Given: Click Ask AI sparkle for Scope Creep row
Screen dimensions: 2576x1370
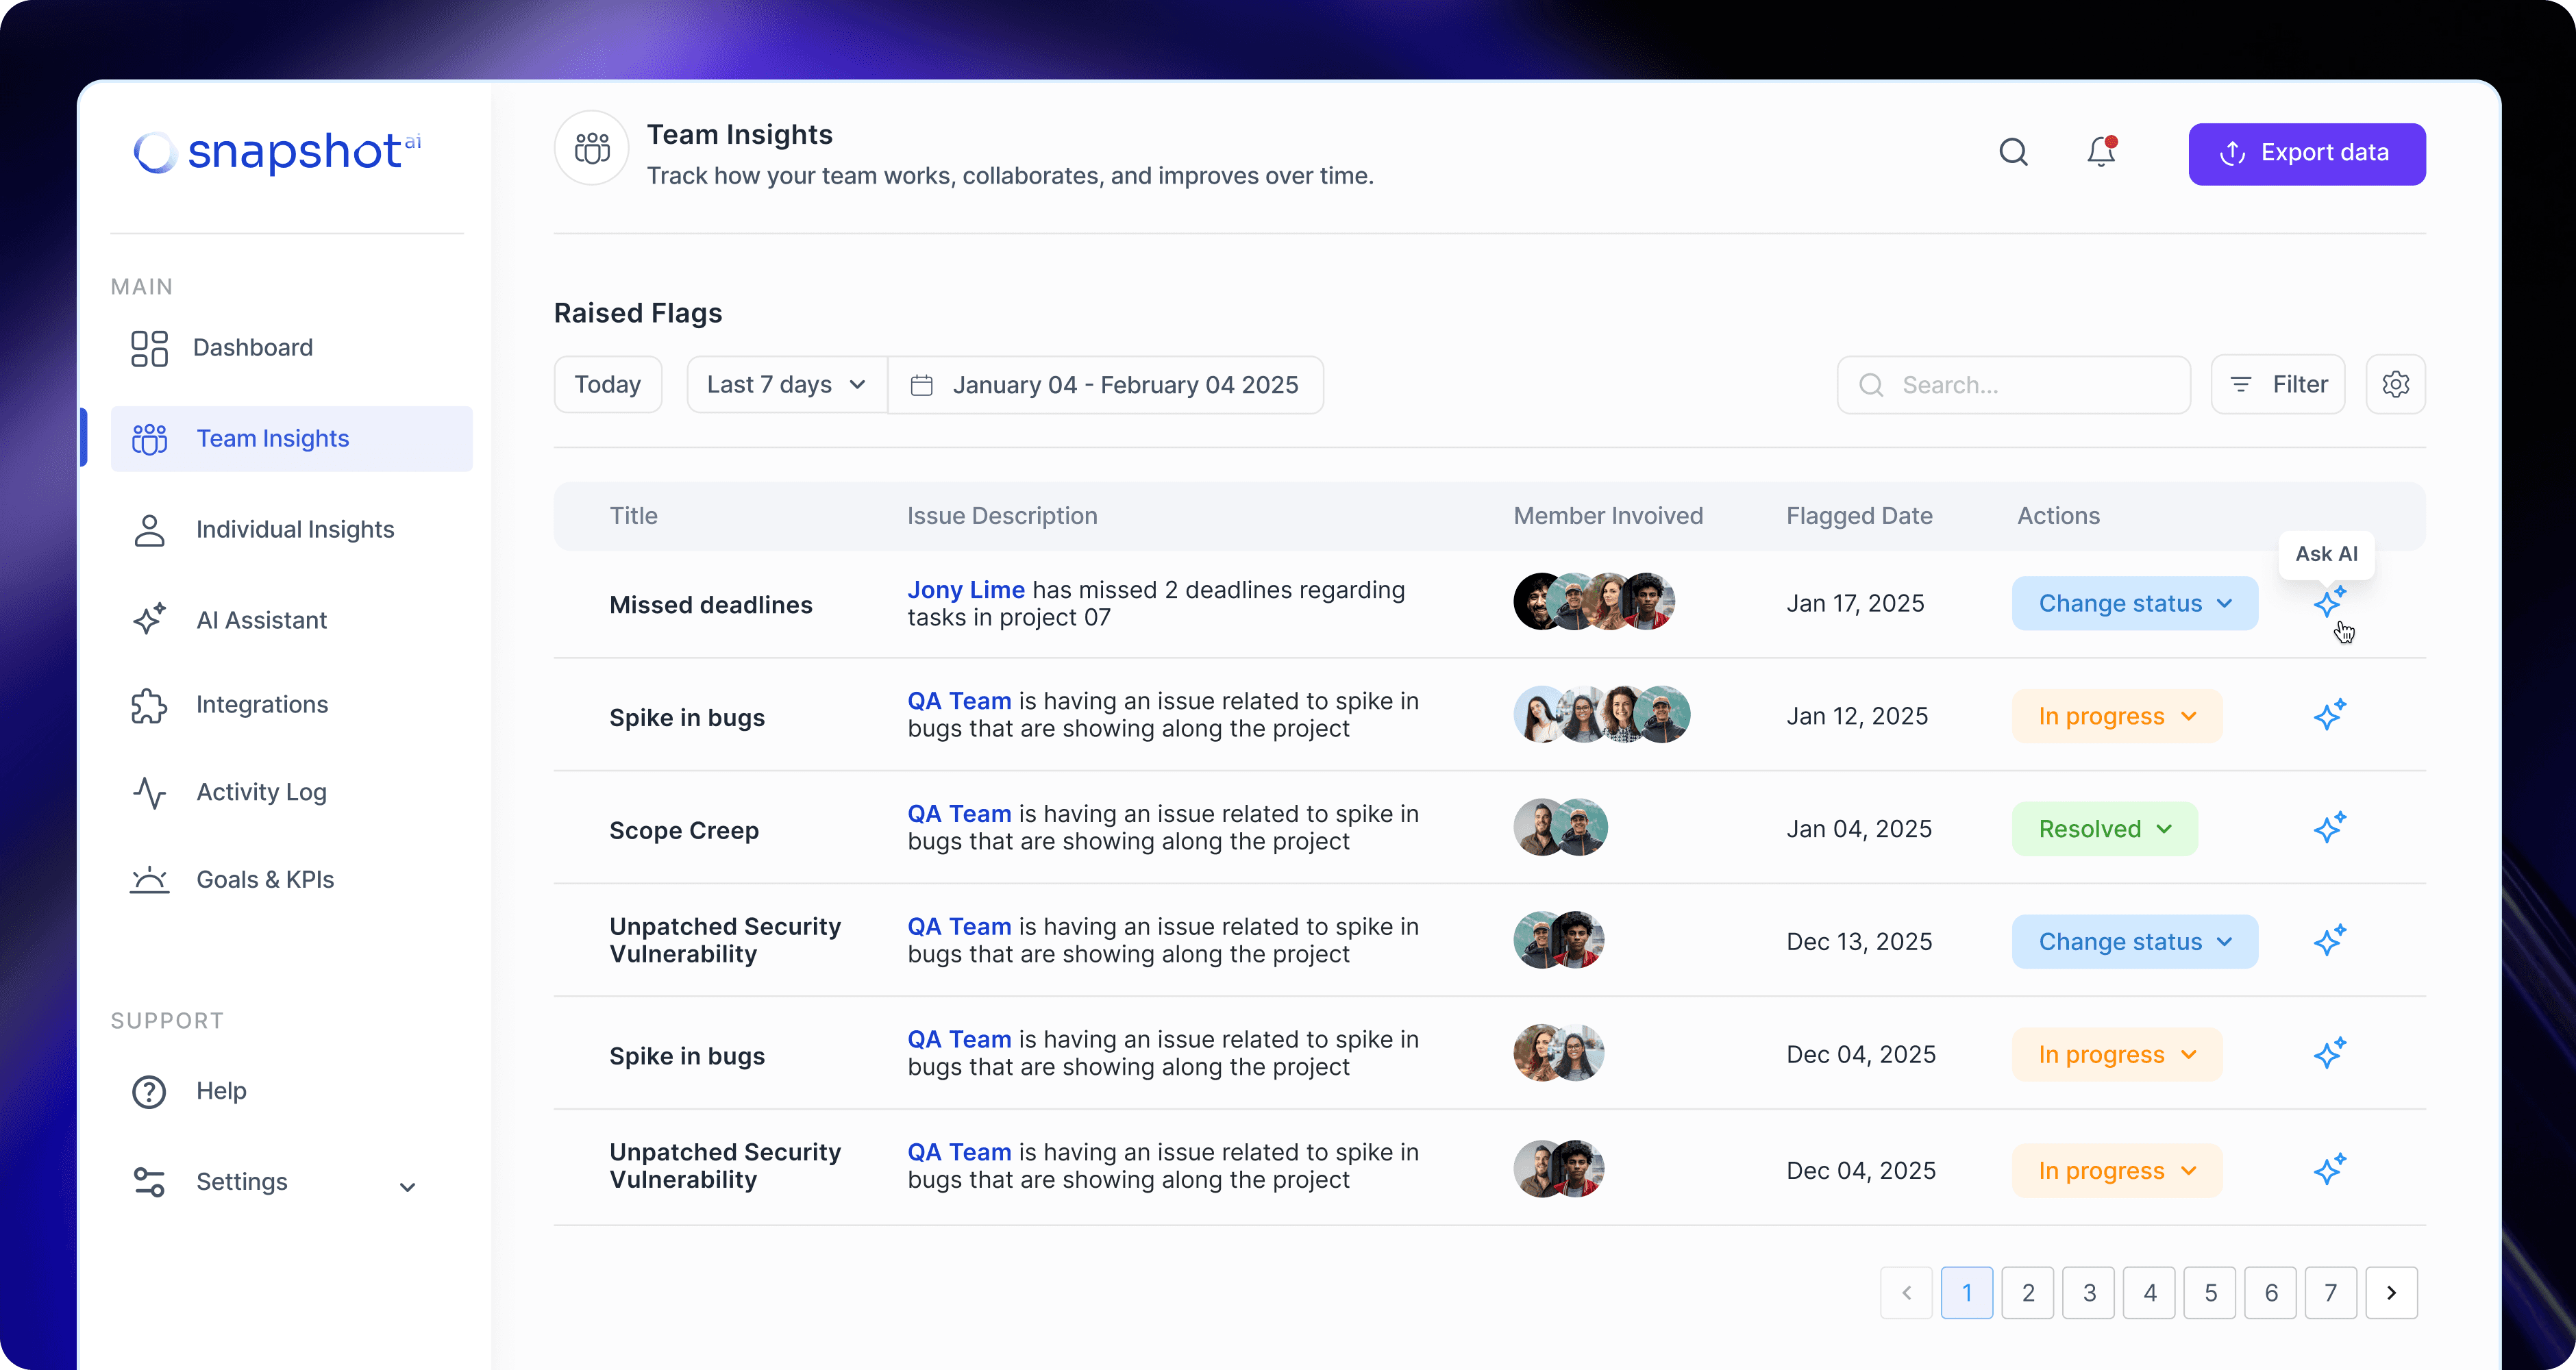Looking at the screenshot, I should 2329,828.
